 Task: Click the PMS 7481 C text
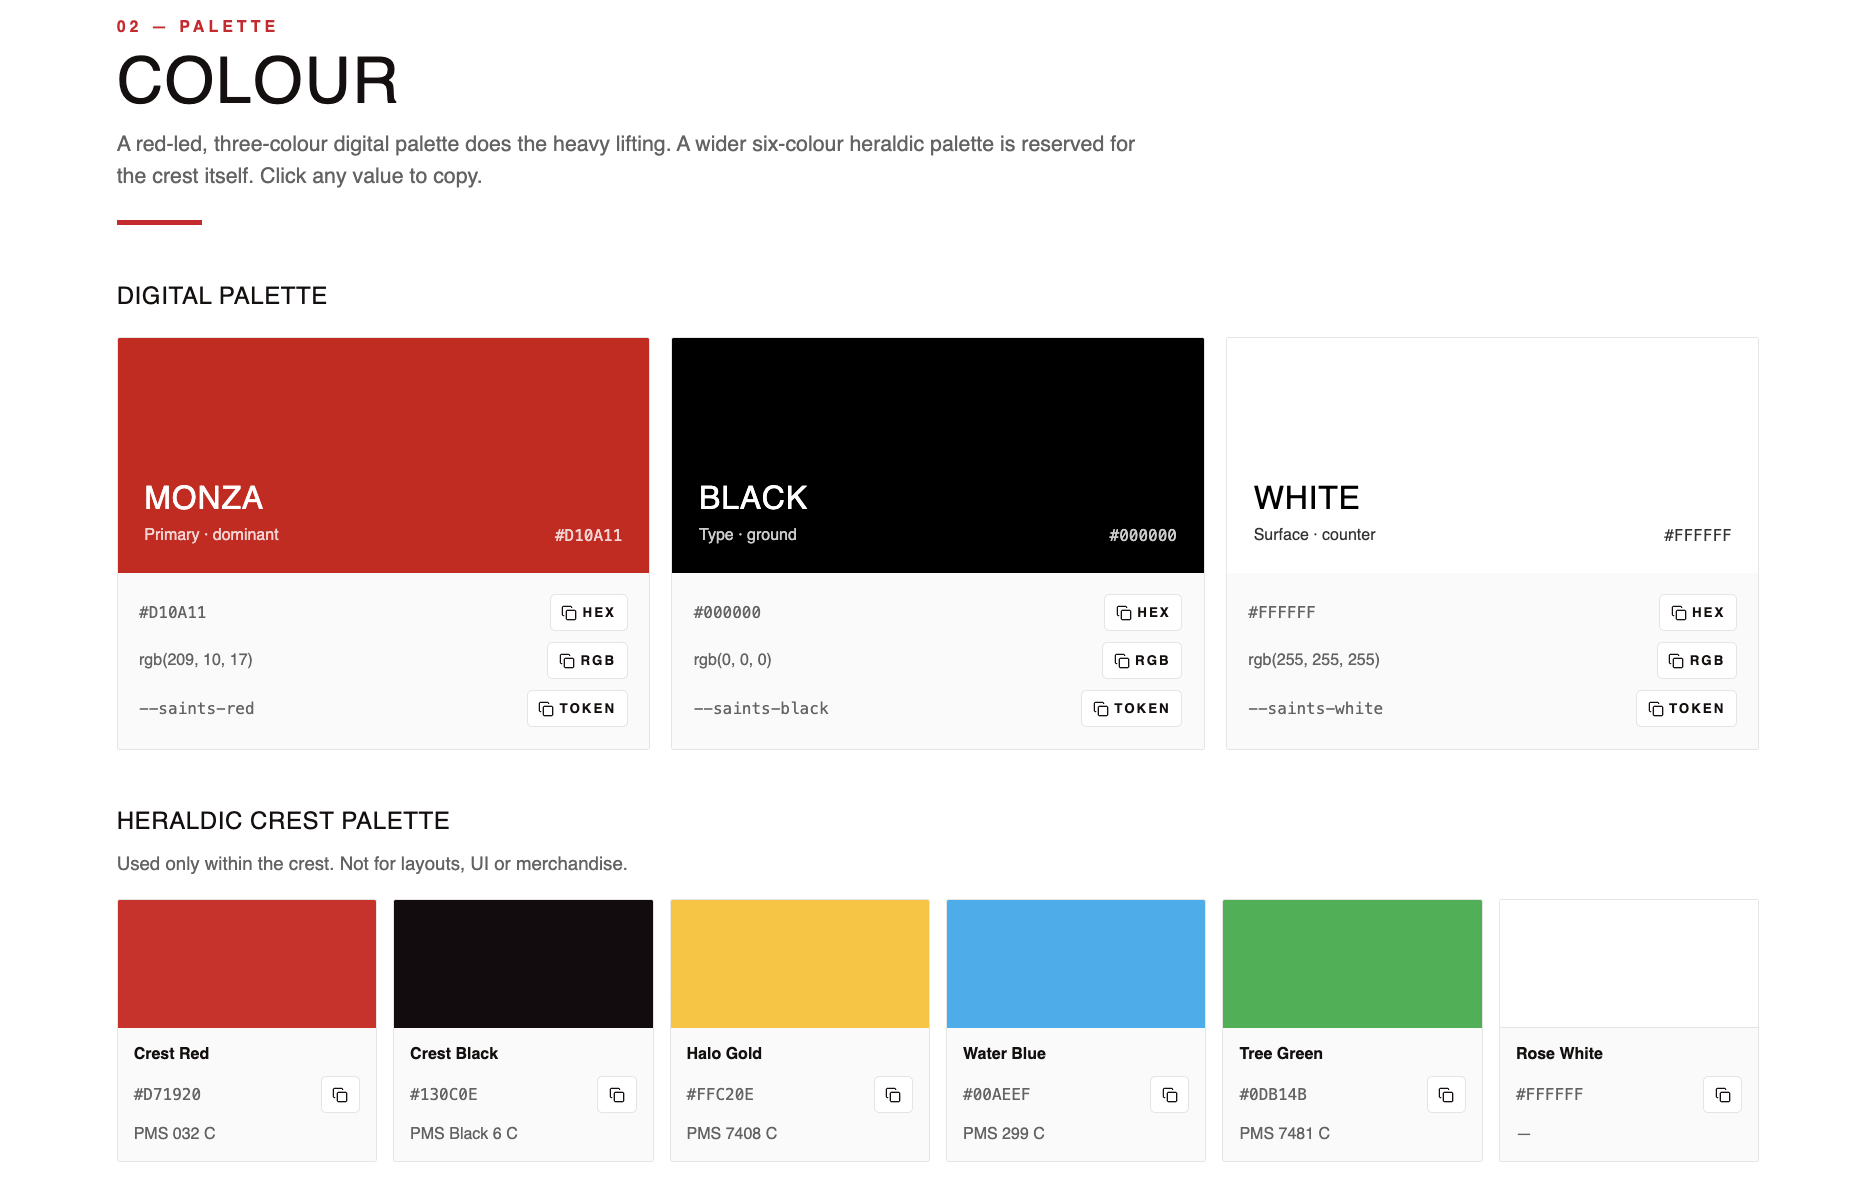coord(1285,1134)
